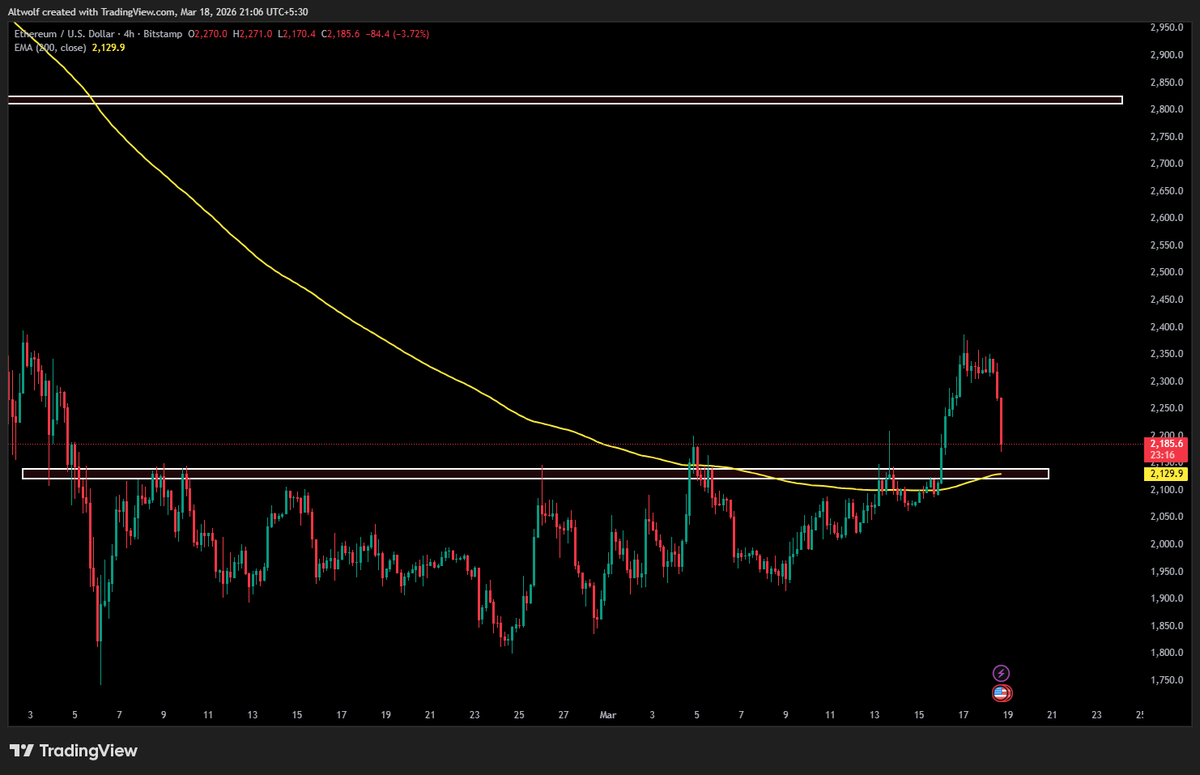Screen dimensions: 1200x775
Task: Click price axis label 2,600.0
Action: pyautogui.click(x=1166, y=218)
